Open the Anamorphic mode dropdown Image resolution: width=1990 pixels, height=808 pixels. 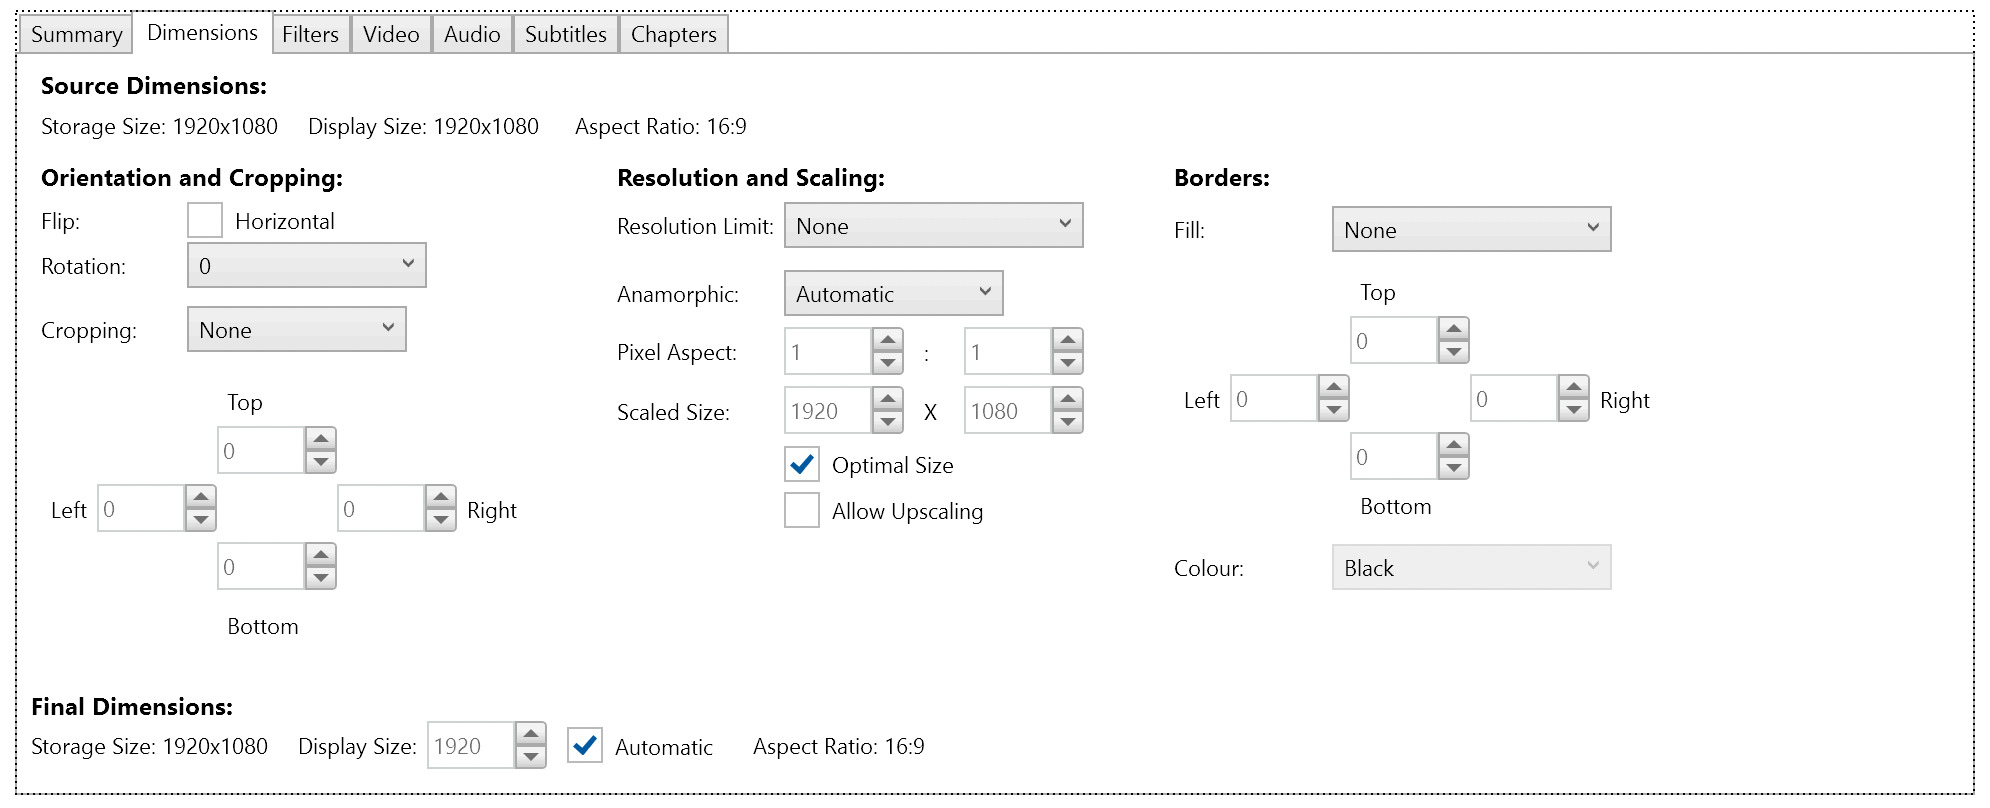(893, 293)
